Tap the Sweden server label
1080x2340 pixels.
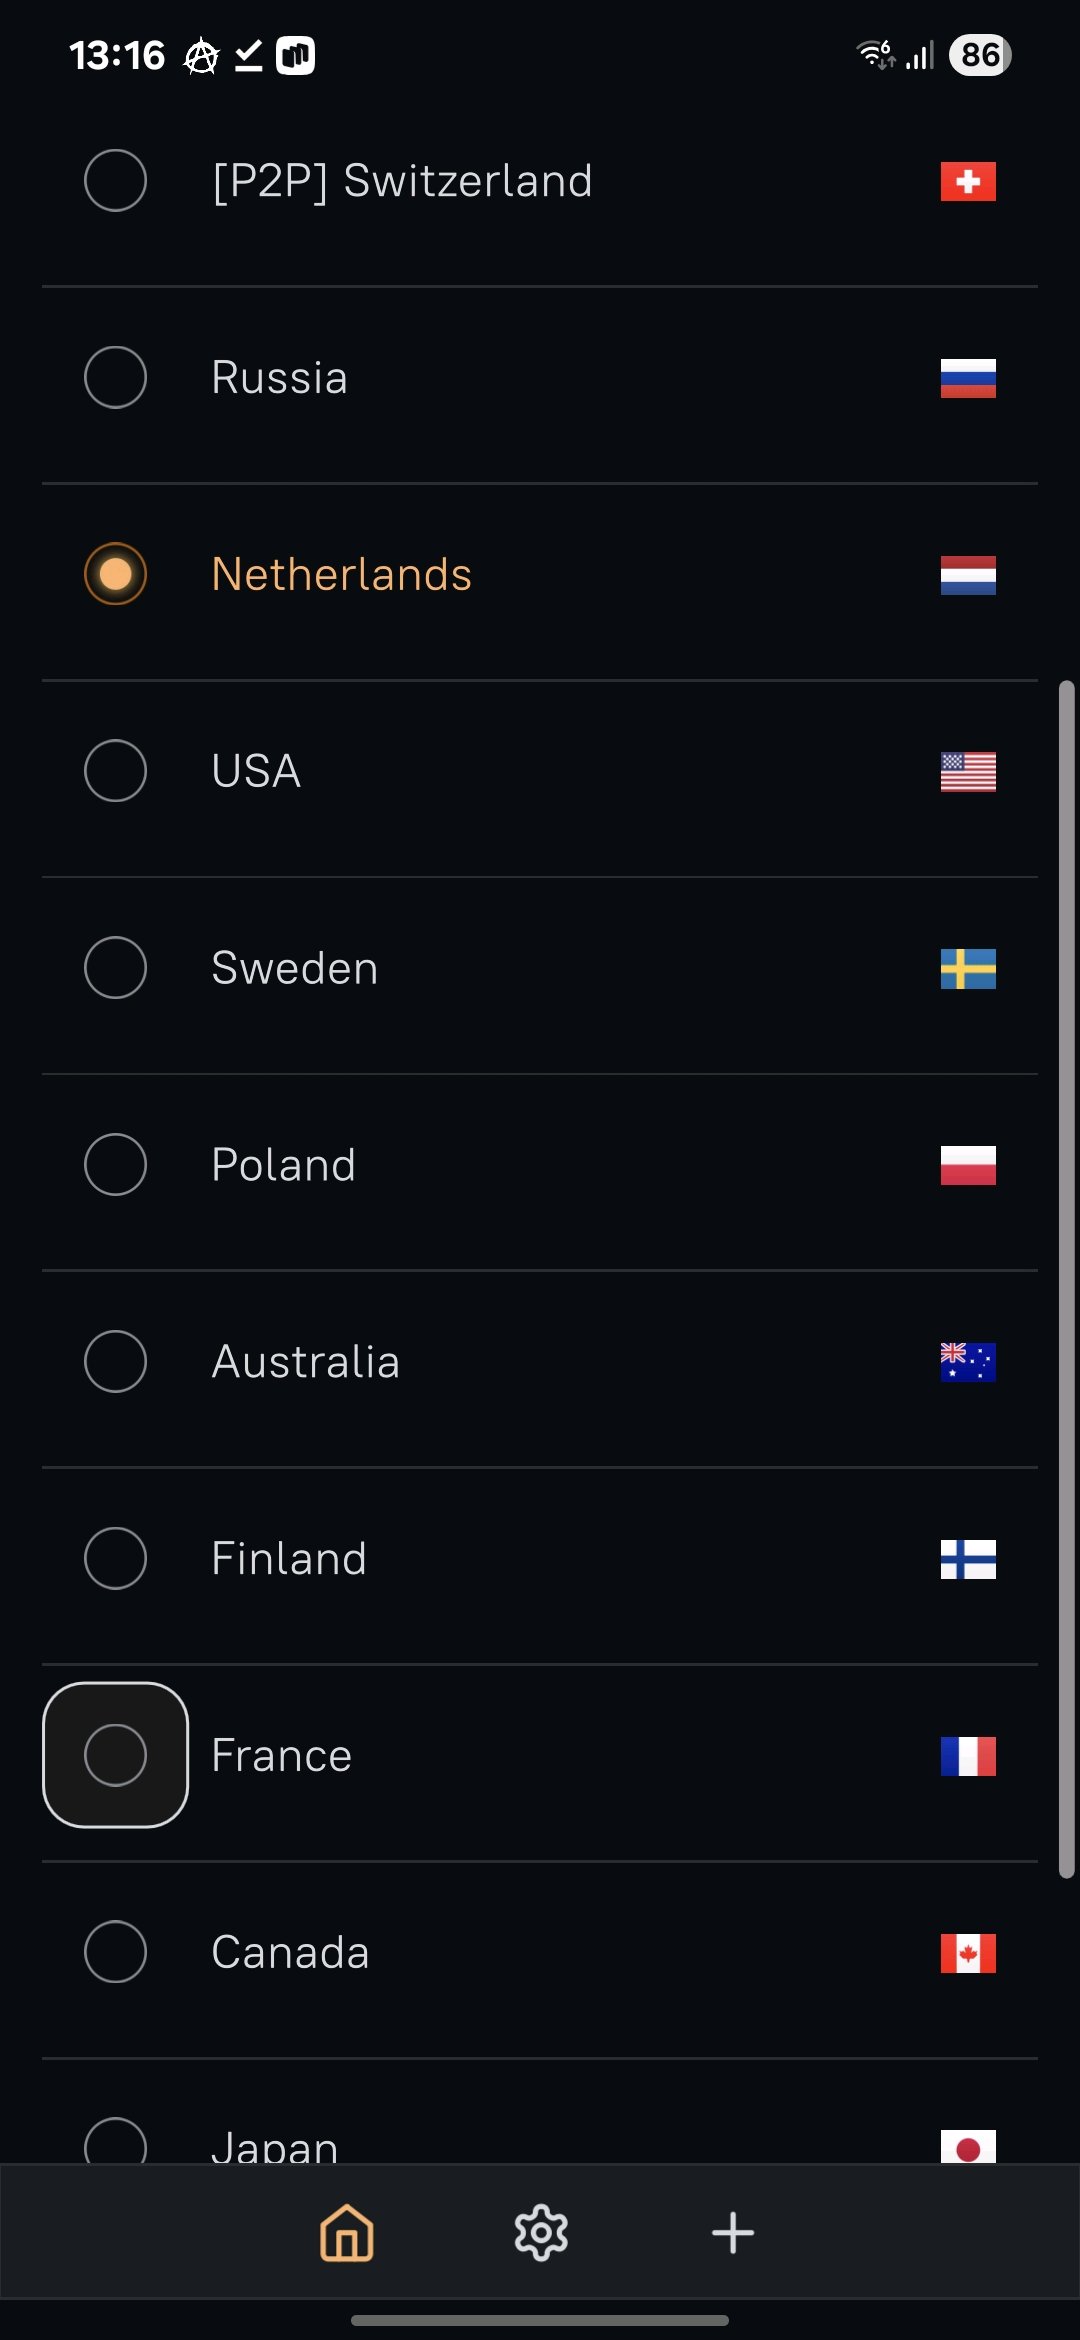[x=295, y=968]
